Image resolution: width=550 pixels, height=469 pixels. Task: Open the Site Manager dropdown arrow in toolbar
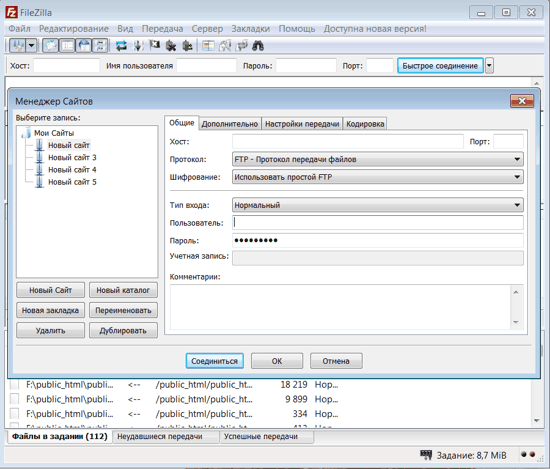[x=31, y=46]
